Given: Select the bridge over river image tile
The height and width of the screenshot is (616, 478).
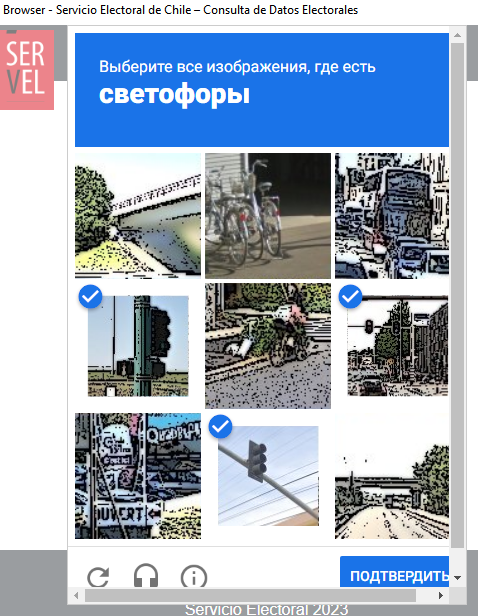Looking at the screenshot, I should (138, 216).
